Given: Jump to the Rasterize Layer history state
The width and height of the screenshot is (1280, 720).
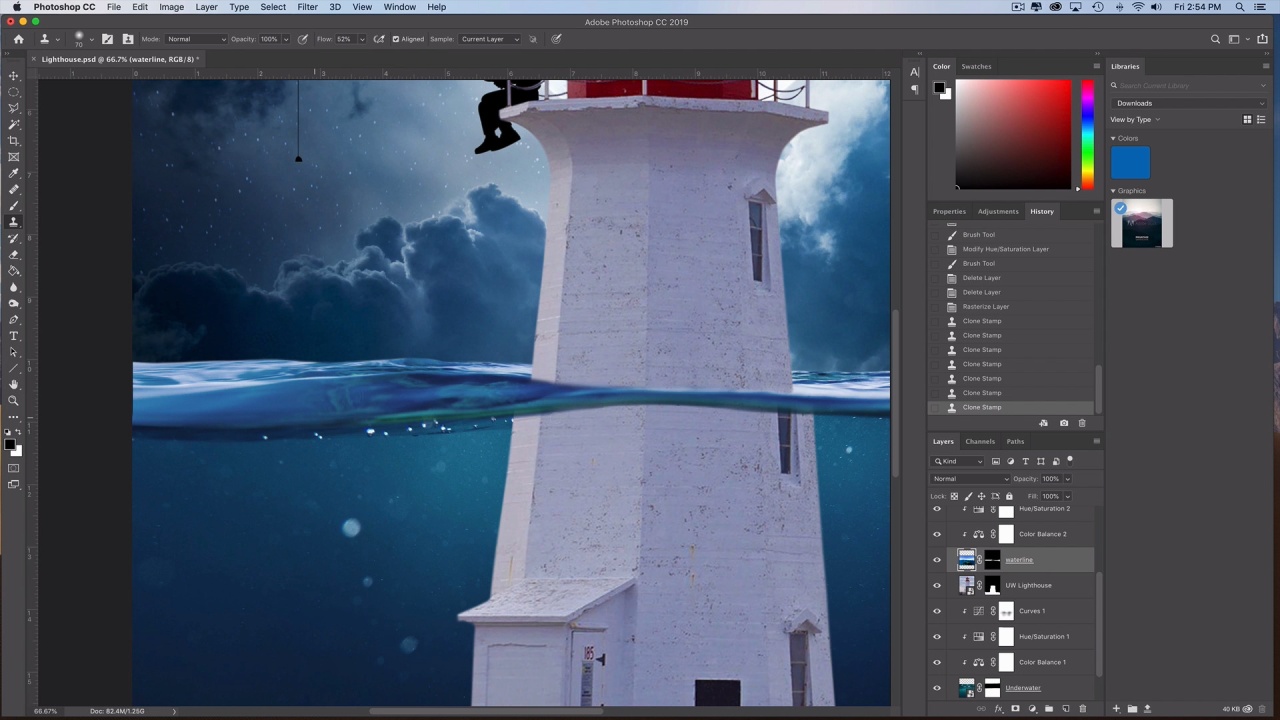Looking at the screenshot, I should click(x=985, y=307).
